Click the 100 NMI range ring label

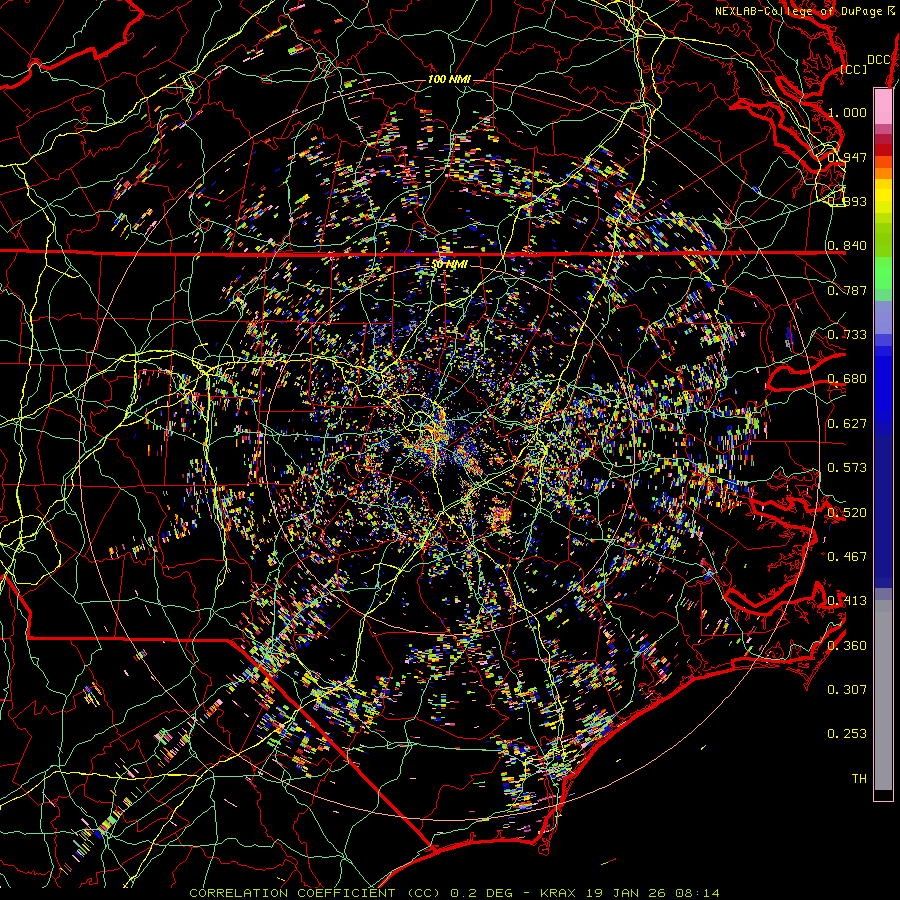click(x=449, y=79)
